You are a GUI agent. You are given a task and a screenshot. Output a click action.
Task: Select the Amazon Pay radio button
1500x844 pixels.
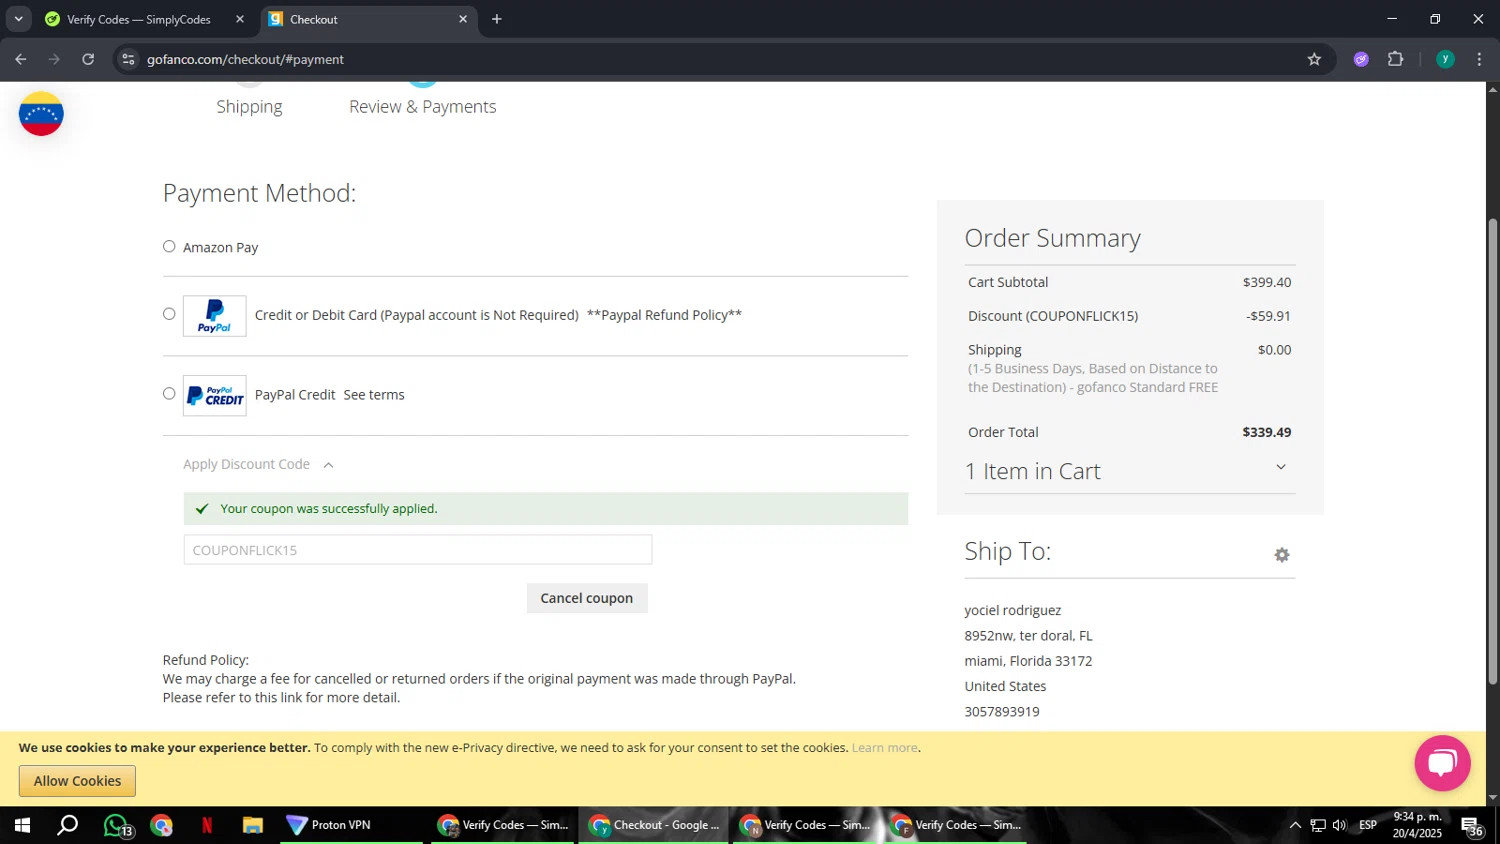(x=169, y=247)
